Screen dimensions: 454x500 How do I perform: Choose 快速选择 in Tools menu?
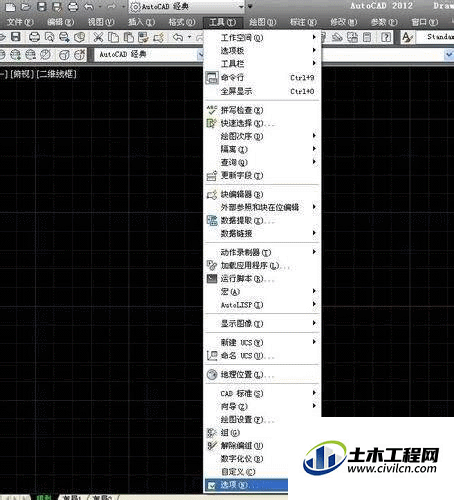[x=262, y=123]
